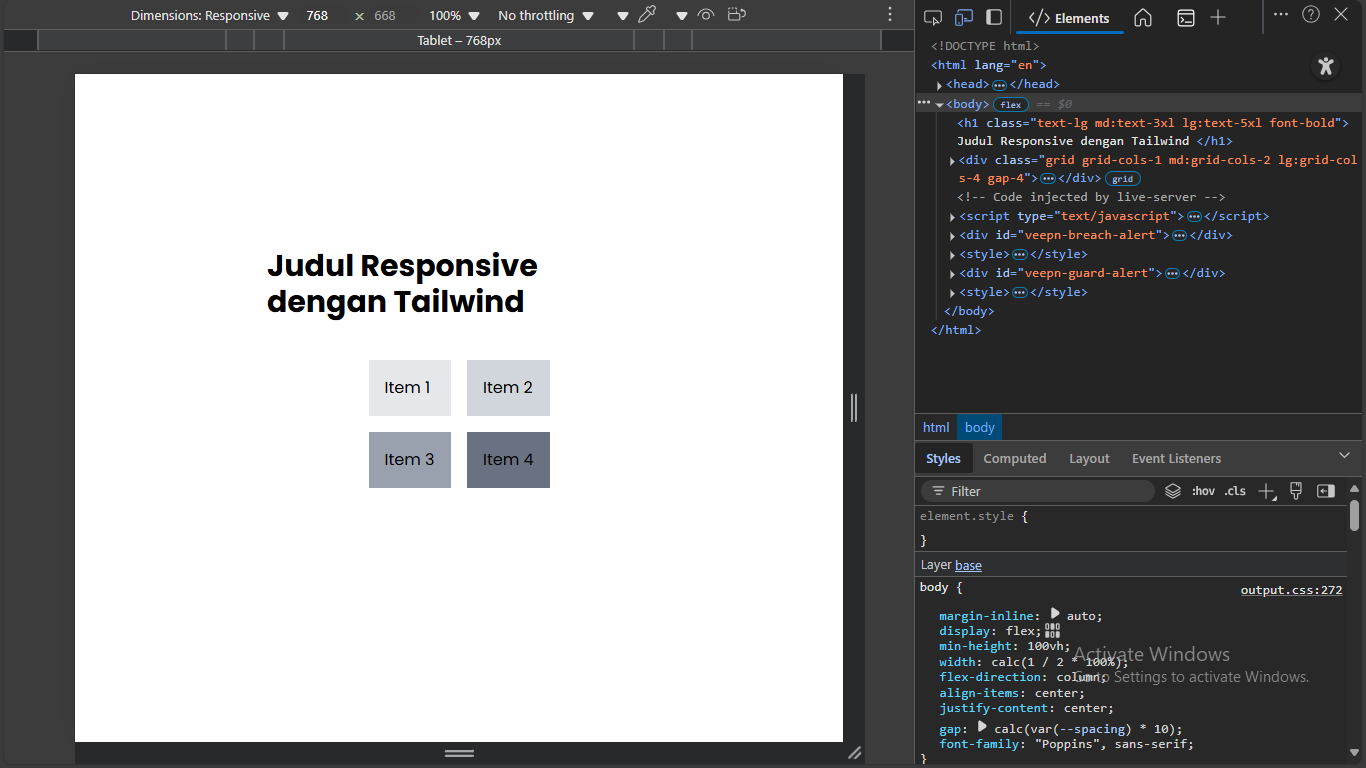Click the eye vision deficiency icon
This screenshot has width=1366, height=768.
(707, 15)
